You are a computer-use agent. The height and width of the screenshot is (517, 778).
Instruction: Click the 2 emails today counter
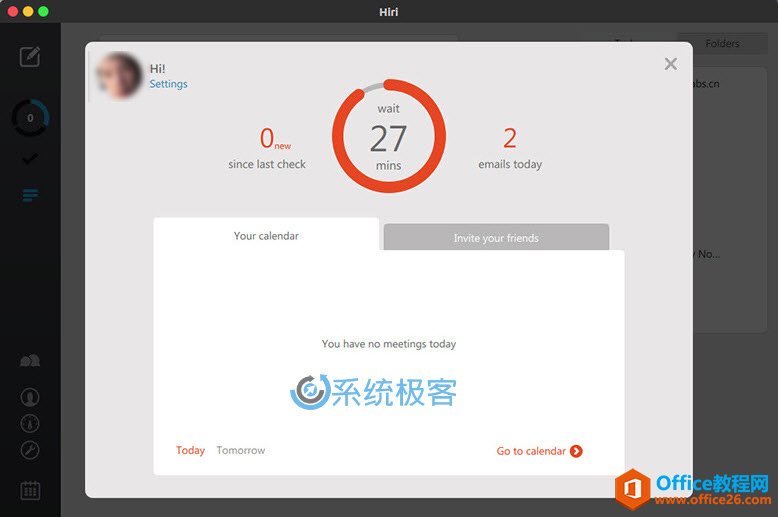510,147
